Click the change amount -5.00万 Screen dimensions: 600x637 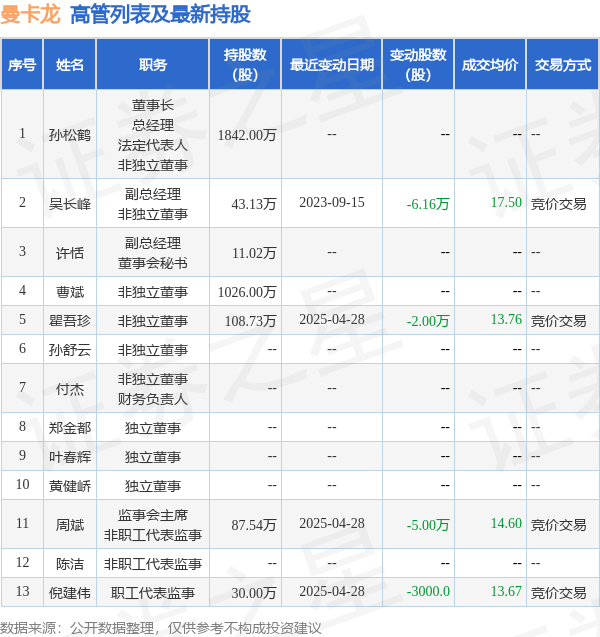tap(428, 525)
